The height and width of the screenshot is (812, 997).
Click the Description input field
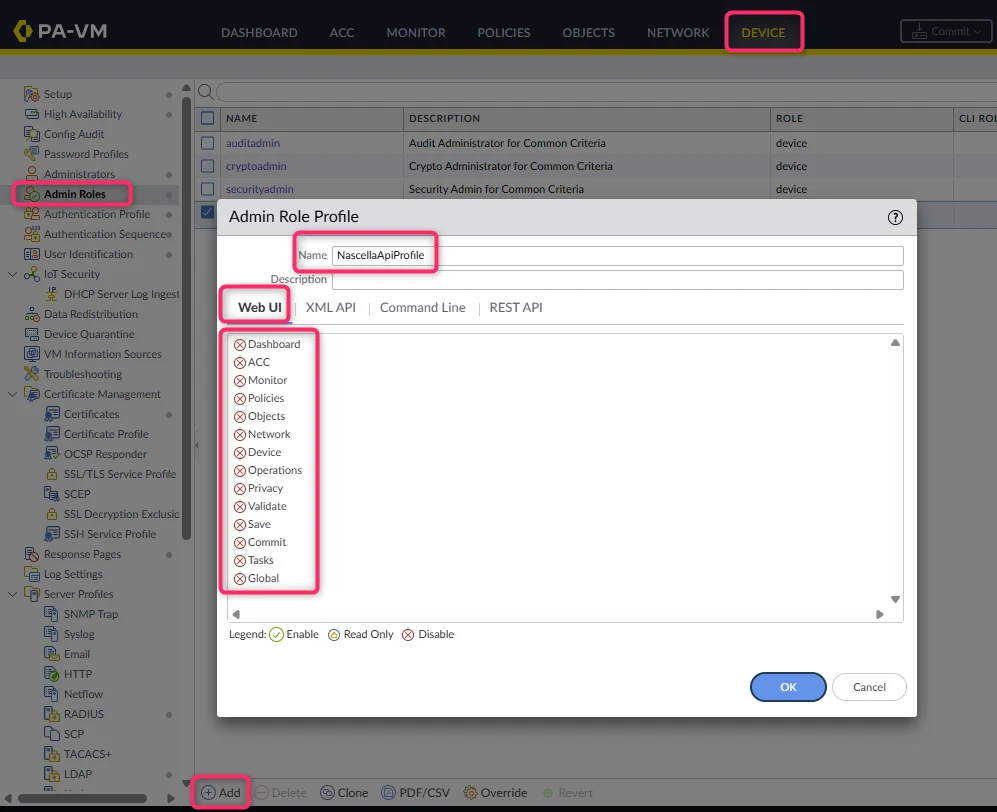(x=617, y=280)
